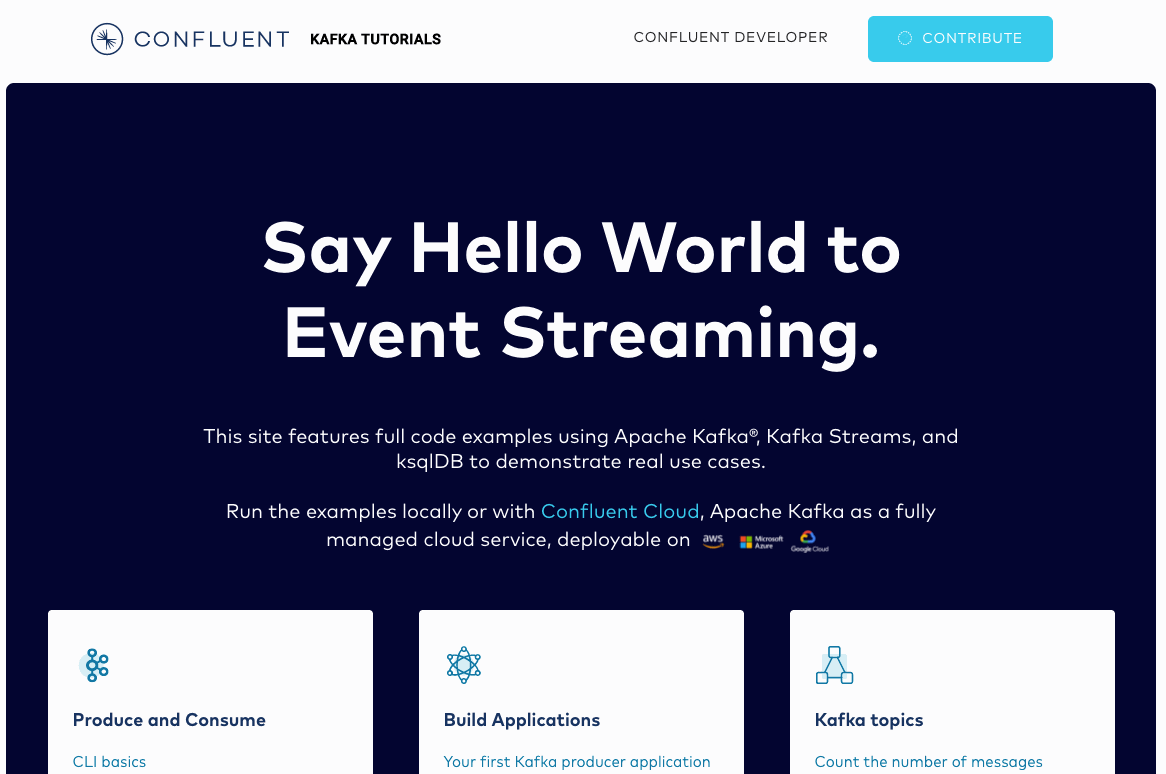Click the Kafka topics heading
The height and width of the screenshot is (774, 1166).
pos(869,720)
